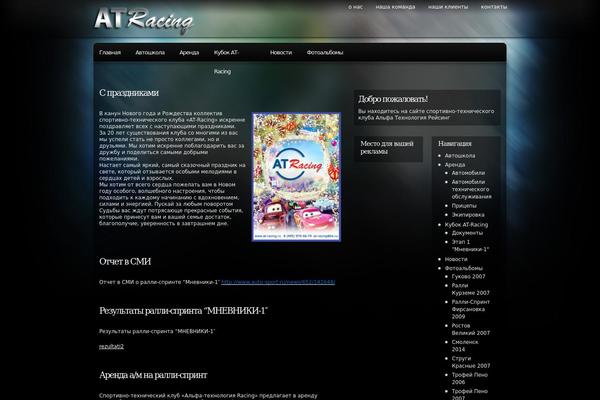Click 'Результаты ралли-спринта МНЕВНИКИ-1' heading
This screenshot has height=400, width=600.
[x=183, y=310]
